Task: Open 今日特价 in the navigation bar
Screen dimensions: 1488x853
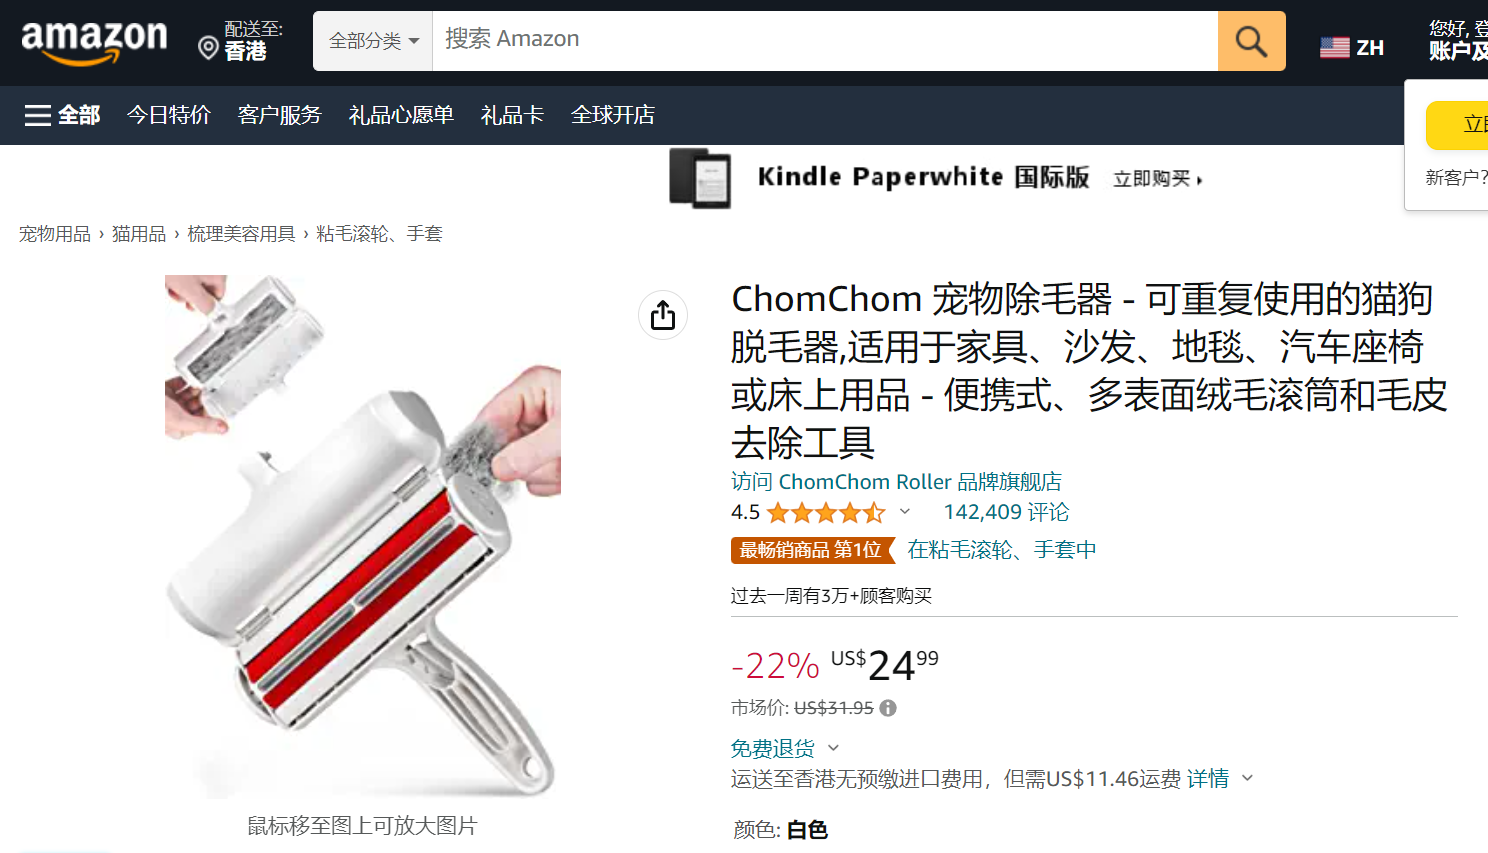Action: (x=169, y=115)
